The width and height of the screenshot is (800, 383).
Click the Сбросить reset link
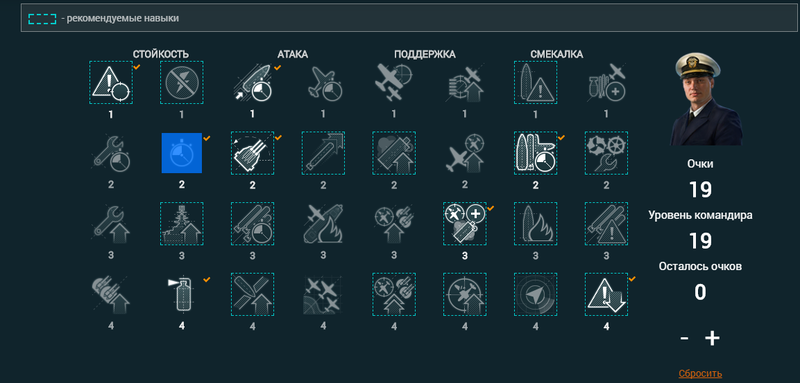click(700, 373)
